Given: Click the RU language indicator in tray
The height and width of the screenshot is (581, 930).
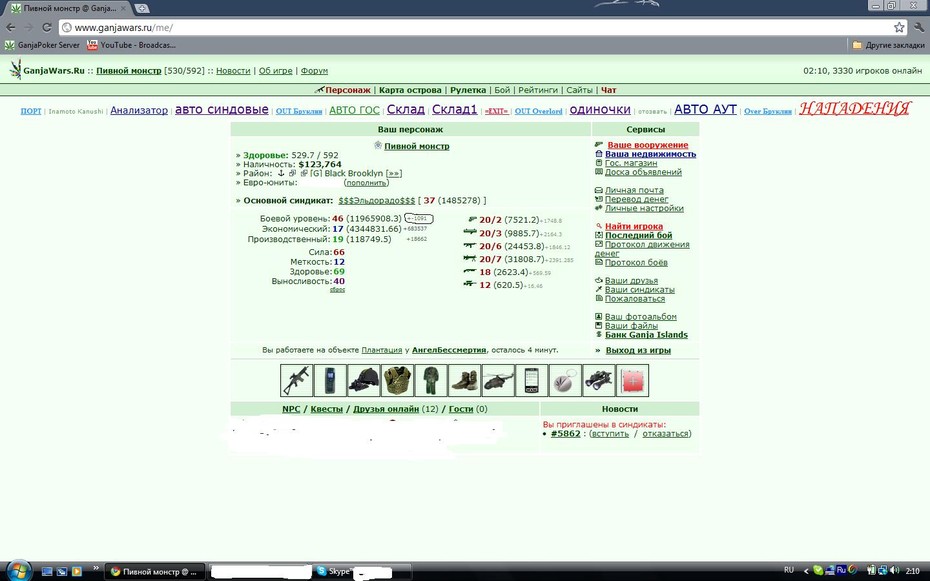Looking at the screenshot, I should pos(789,570).
